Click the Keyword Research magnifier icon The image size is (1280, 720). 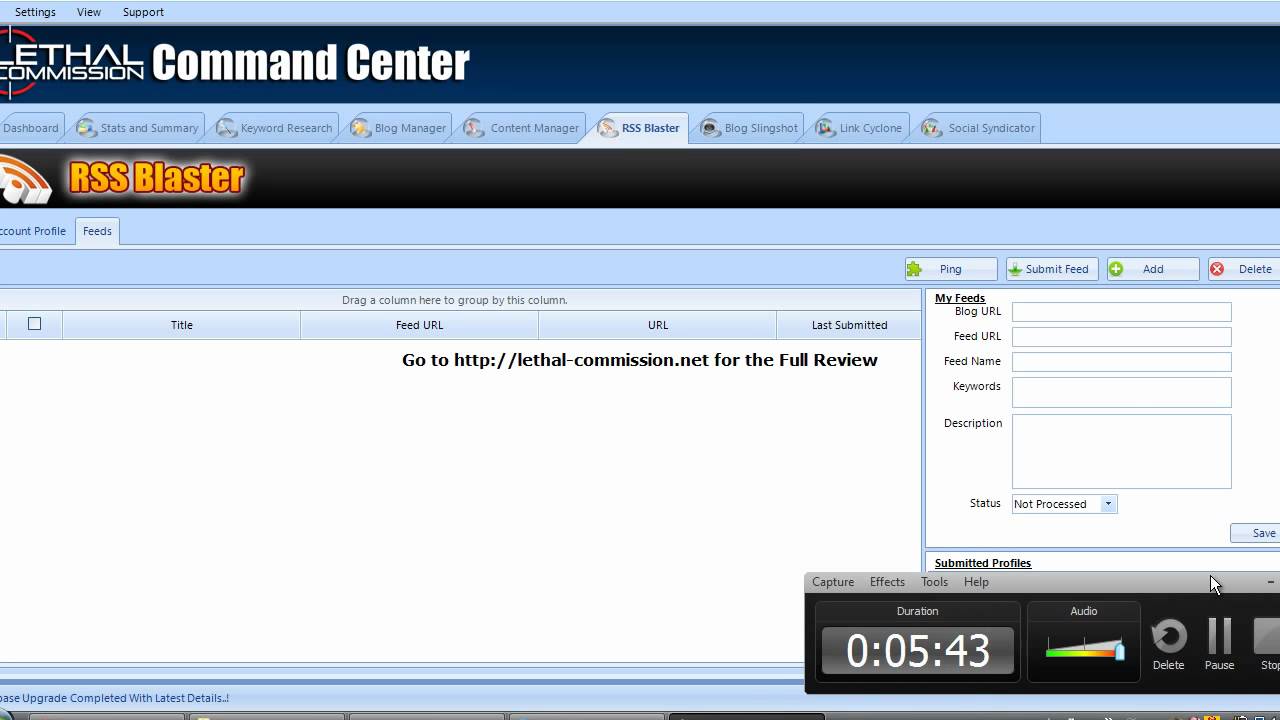pos(226,128)
